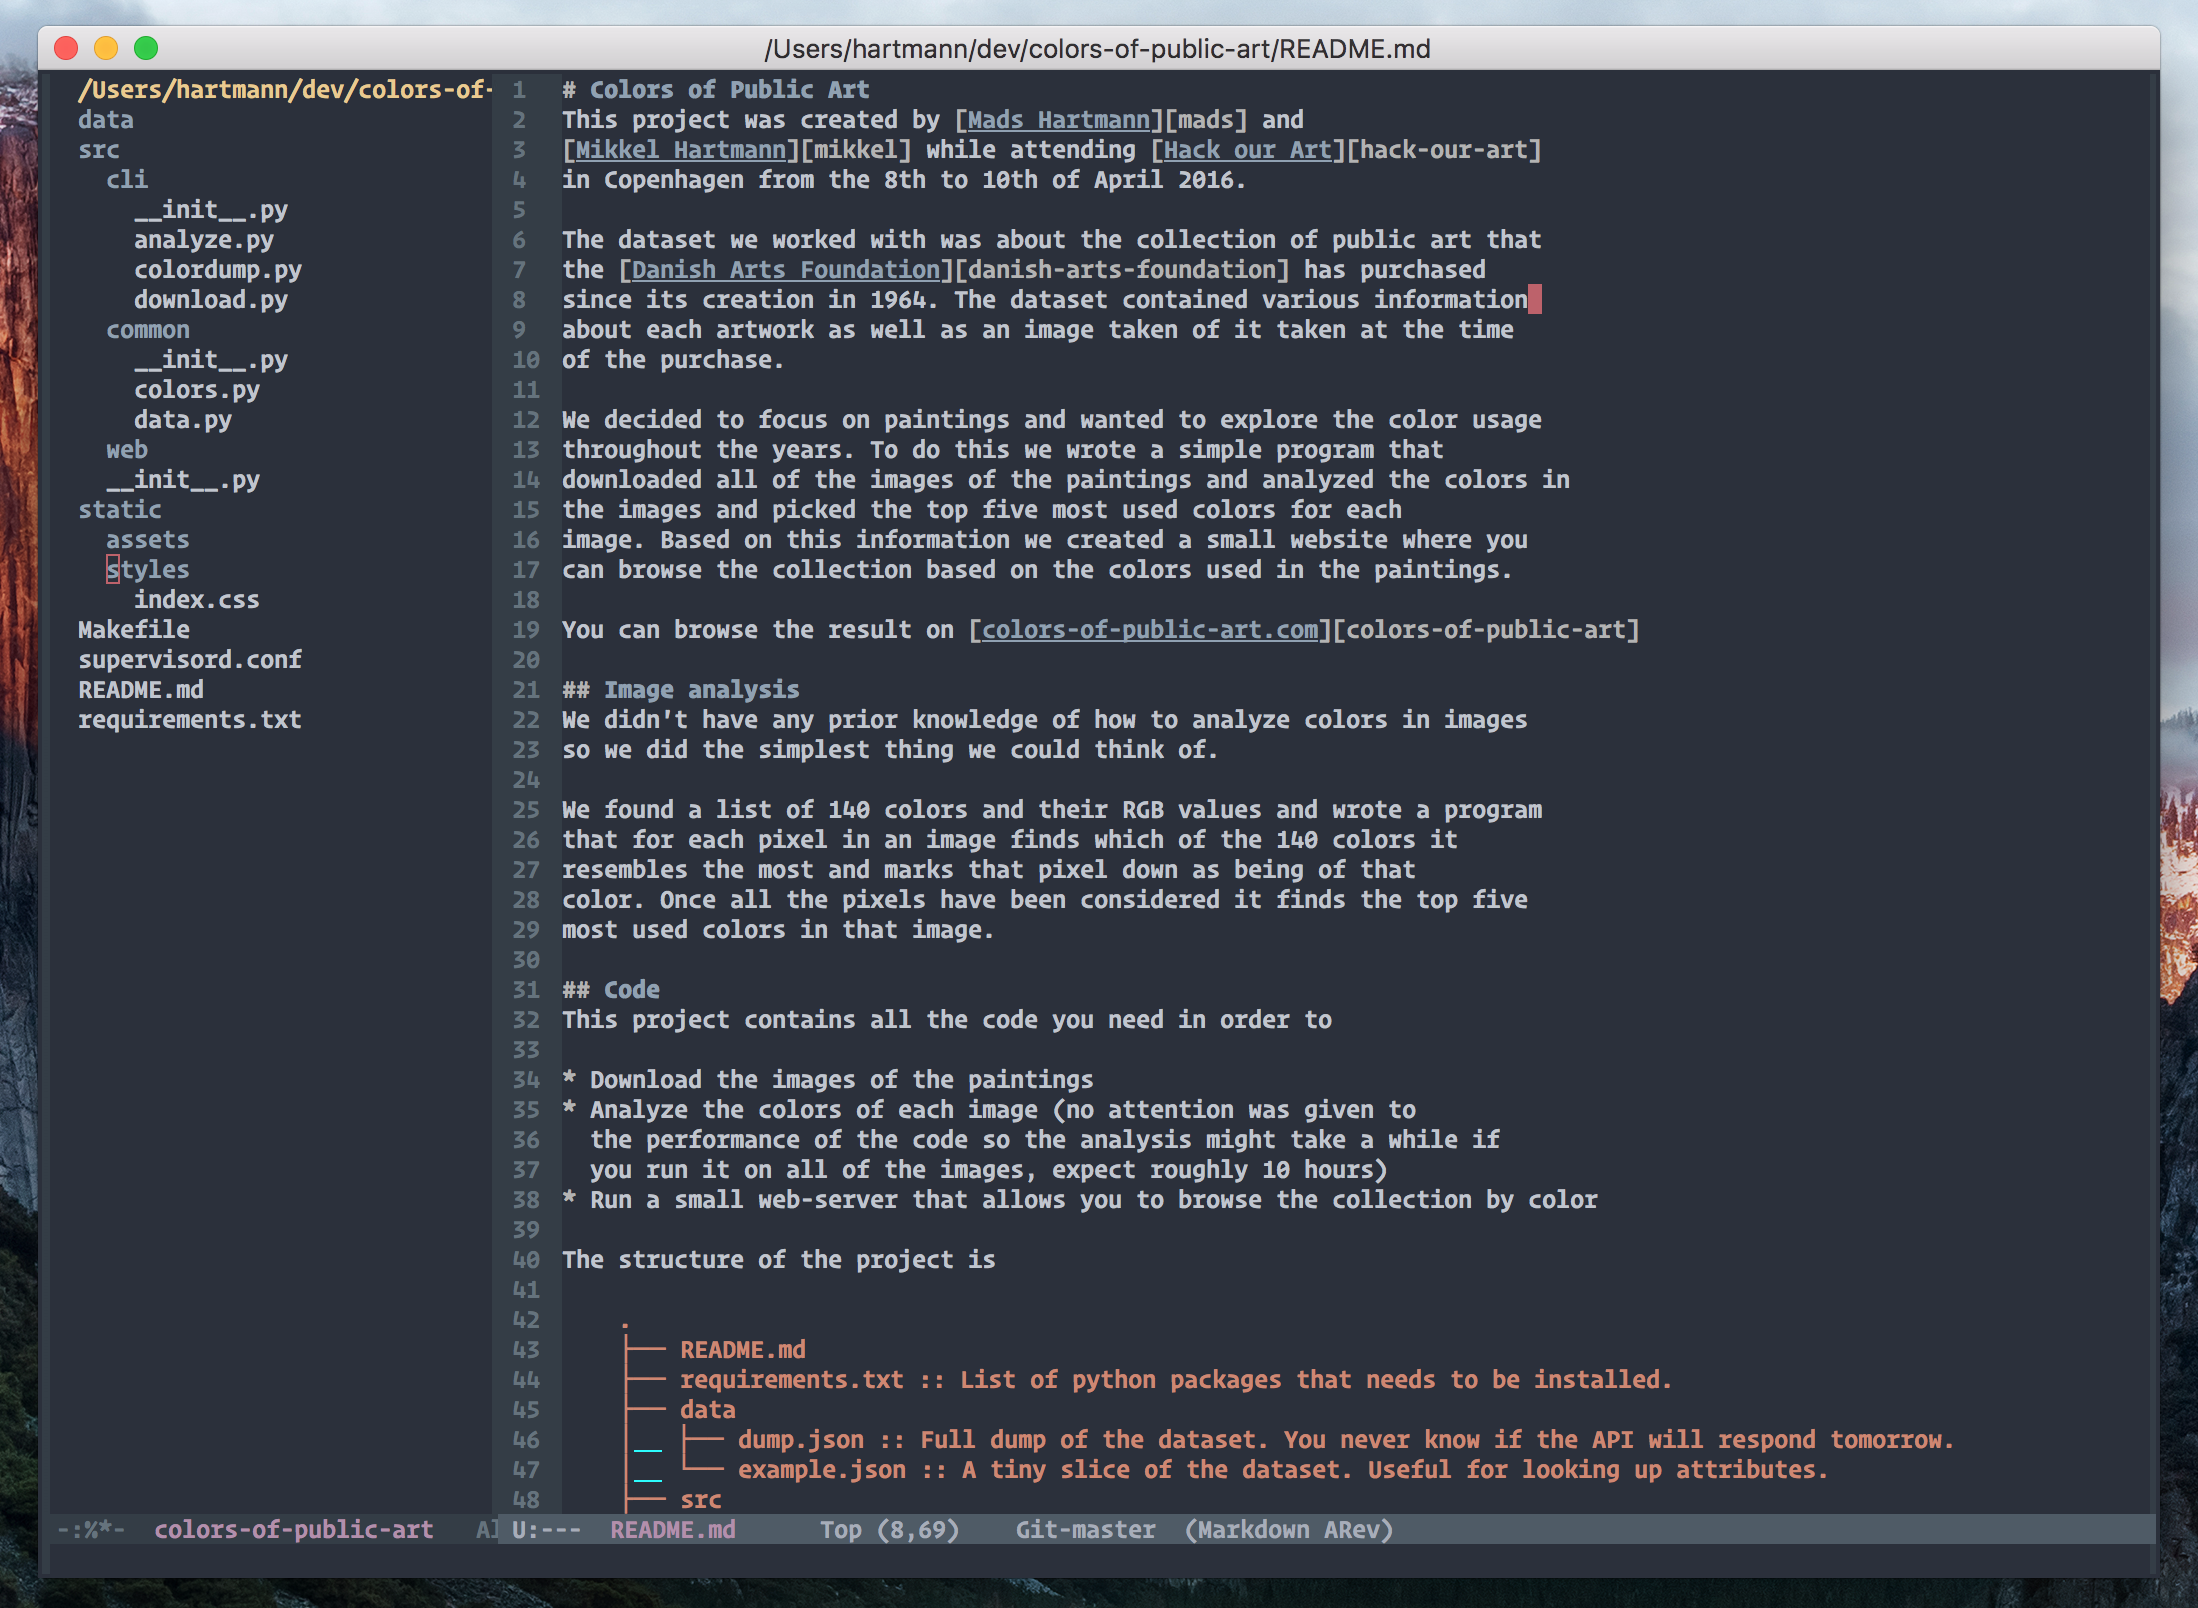Open supervisord.conf from file tree
2198x1608 pixels.
[189, 660]
